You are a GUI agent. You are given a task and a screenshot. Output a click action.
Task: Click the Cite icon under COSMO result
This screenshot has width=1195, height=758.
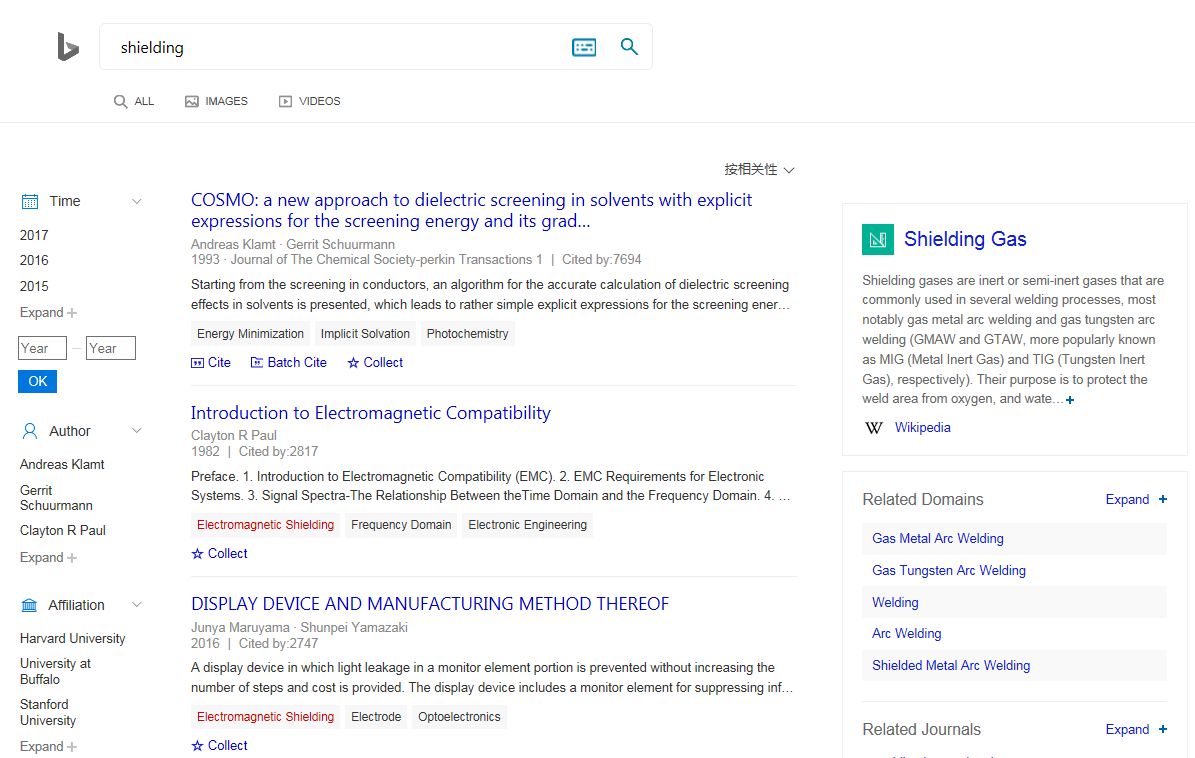coord(198,363)
